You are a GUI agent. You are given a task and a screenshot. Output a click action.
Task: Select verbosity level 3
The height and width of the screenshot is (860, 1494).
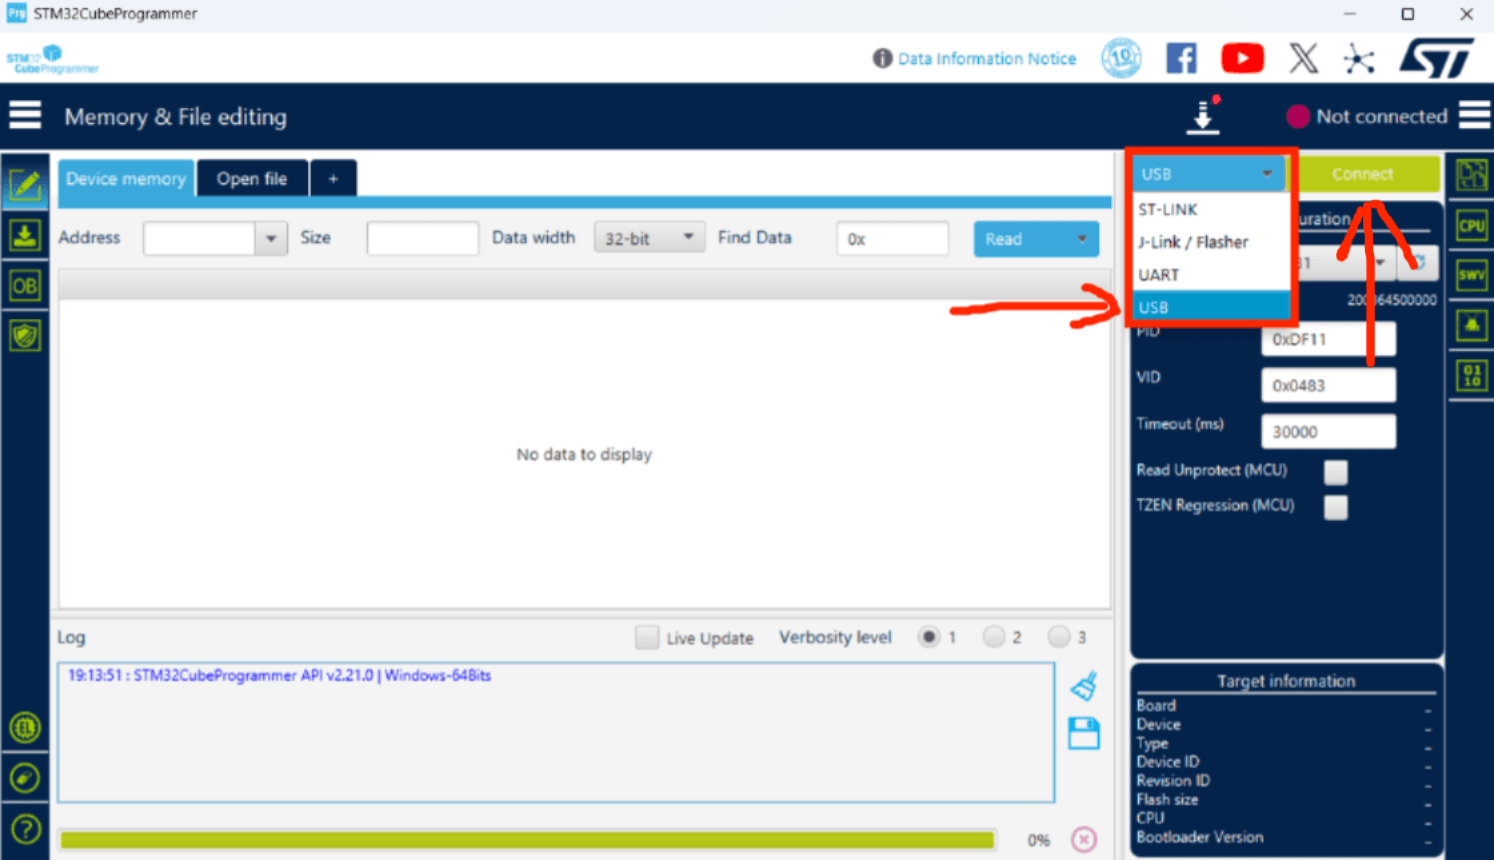pyautogui.click(x=1059, y=637)
